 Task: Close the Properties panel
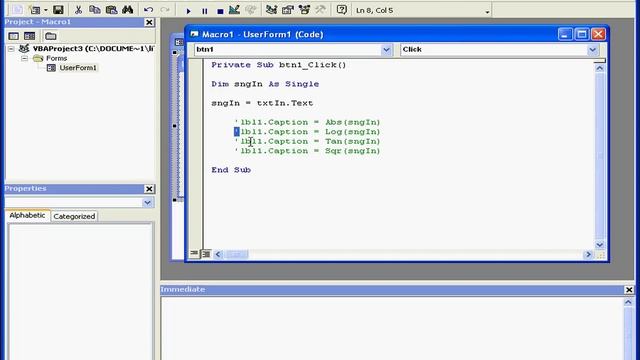(149, 189)
